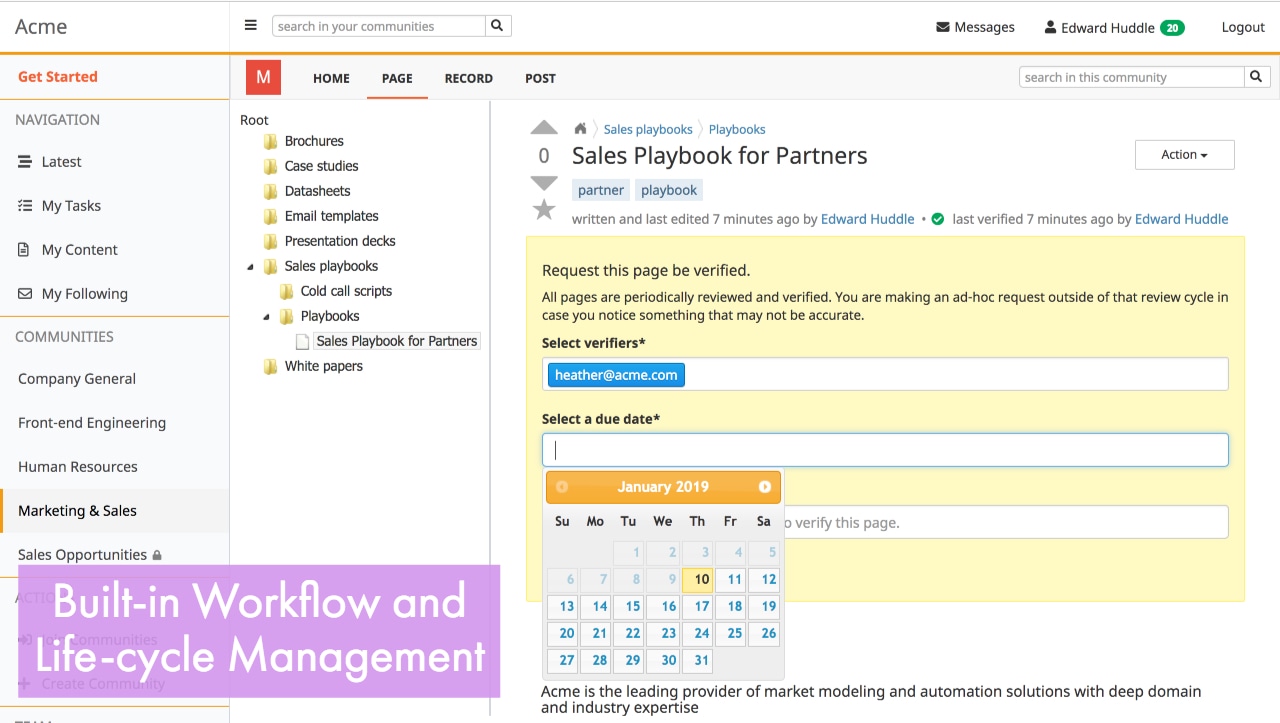This screenshot has height=723, width=1280.
Task: Pick January 27 in calendar
Action: pos(563,660)
